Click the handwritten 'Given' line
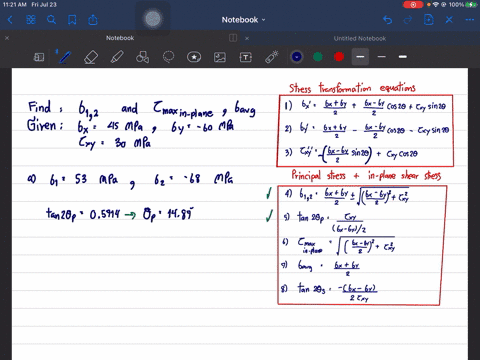Screen dimensions: 480x360 [x=130, y=126]
